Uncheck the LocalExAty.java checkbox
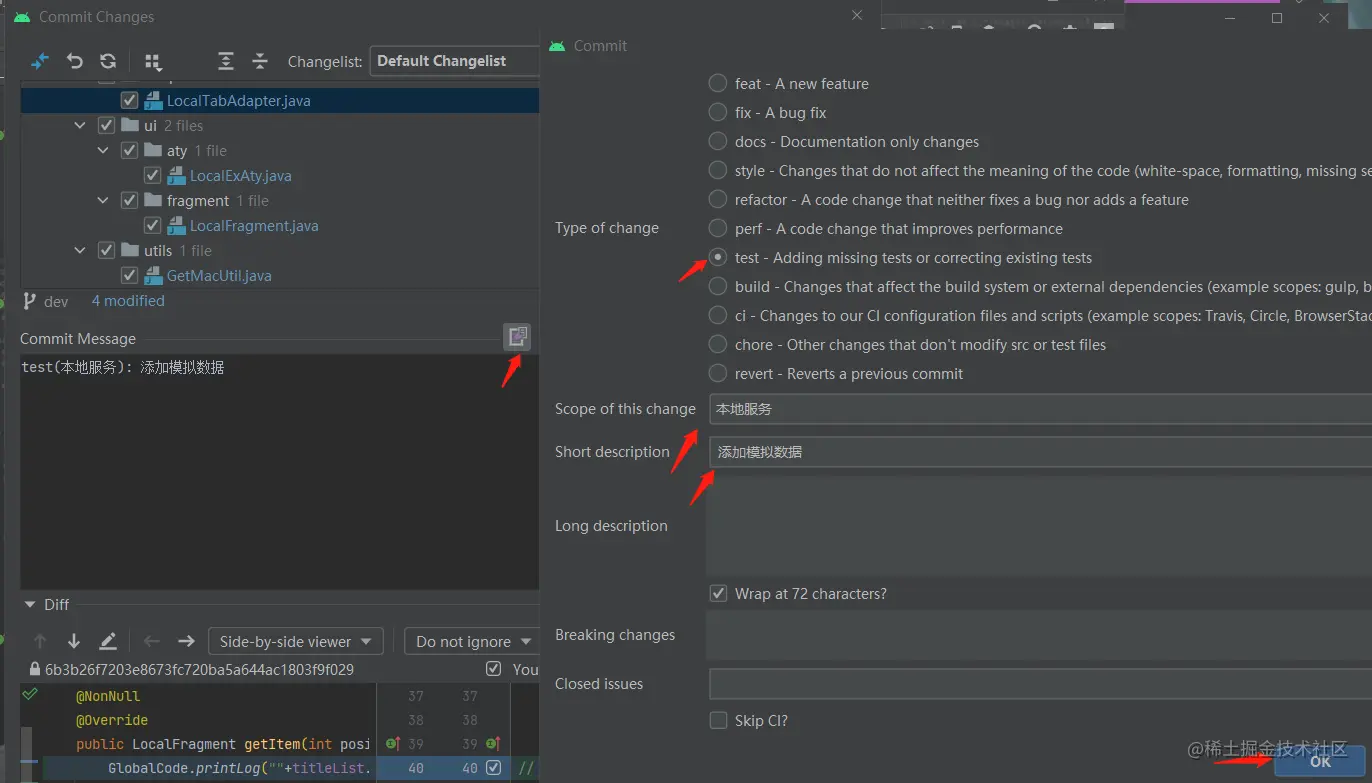The width and height of the screenshot is (1372, 783). 152,176
